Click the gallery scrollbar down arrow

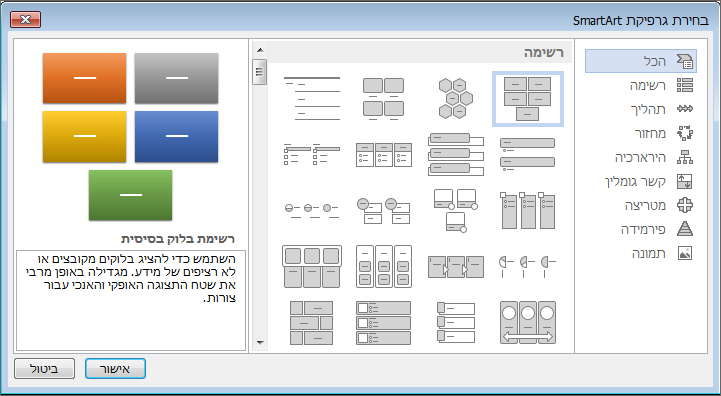[260, 343]
